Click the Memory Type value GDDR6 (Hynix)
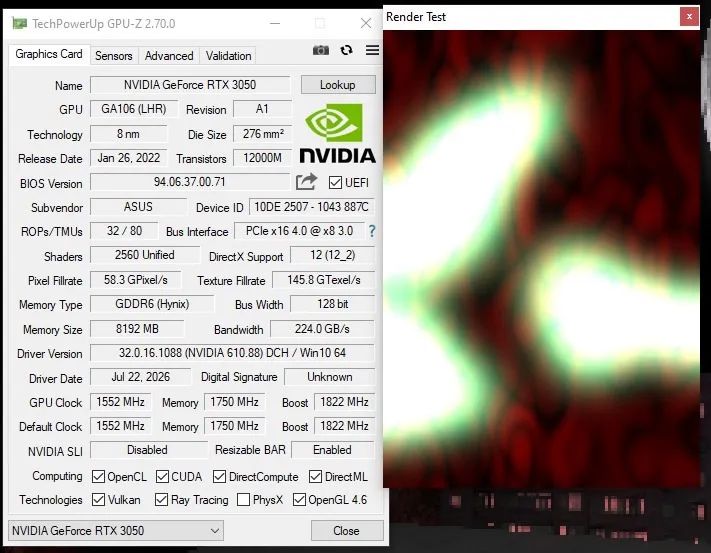Viewport: 711px width, 553px height. point(152,304)
